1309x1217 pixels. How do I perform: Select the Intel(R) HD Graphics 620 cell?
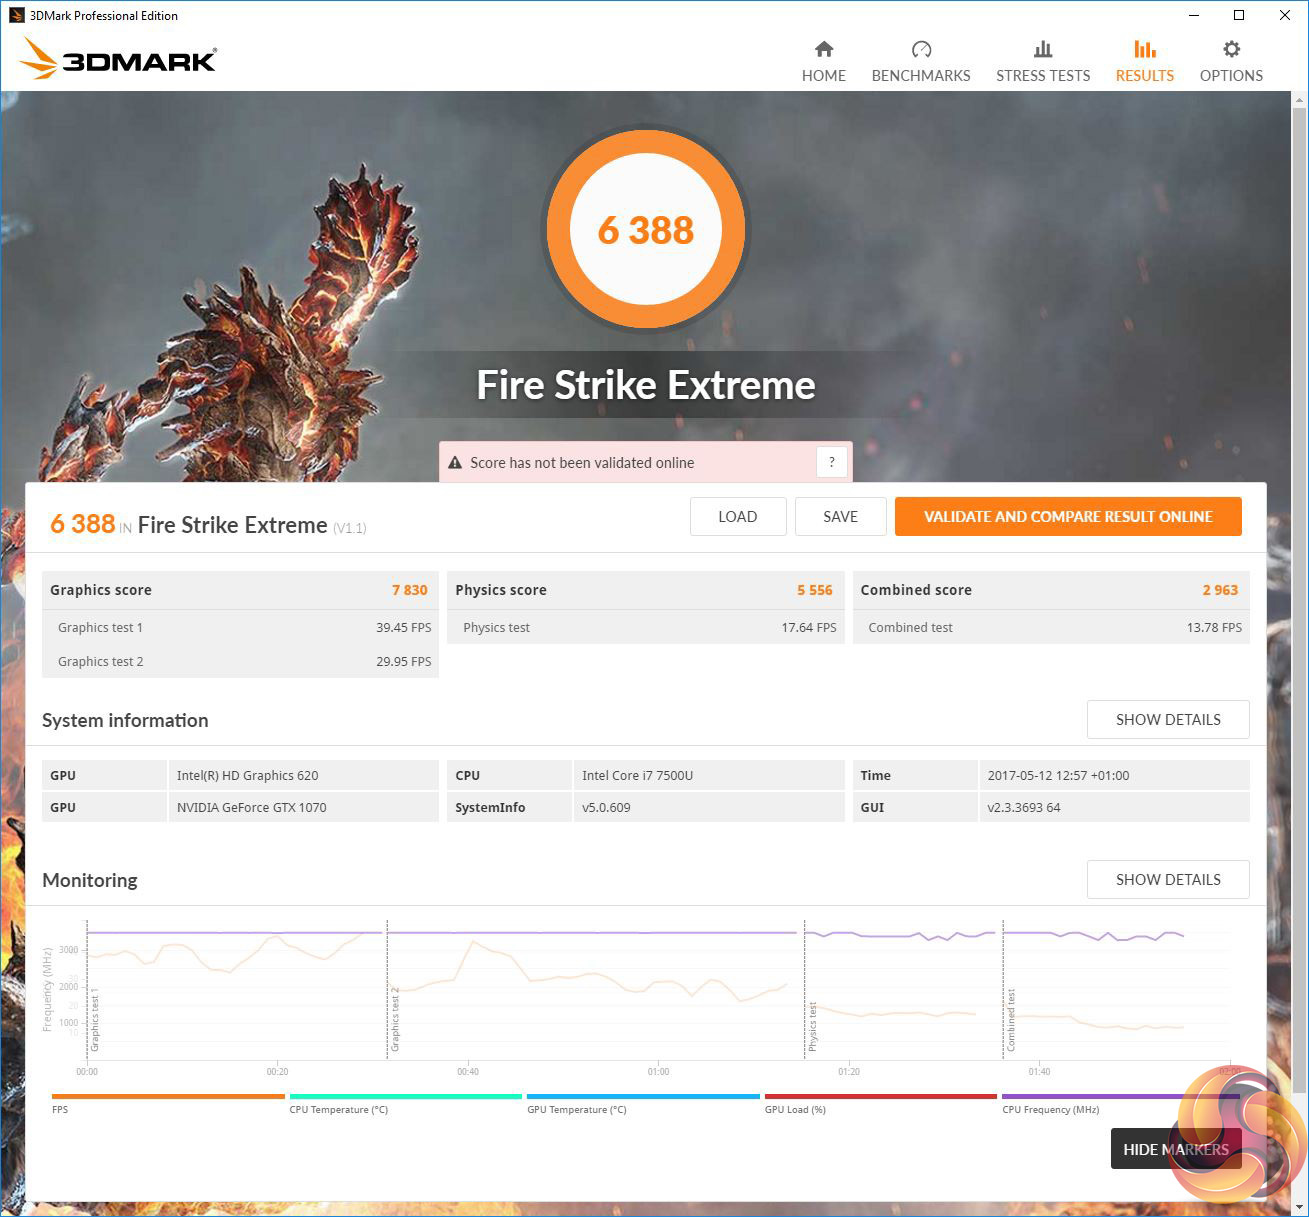(x=303, y=775)
